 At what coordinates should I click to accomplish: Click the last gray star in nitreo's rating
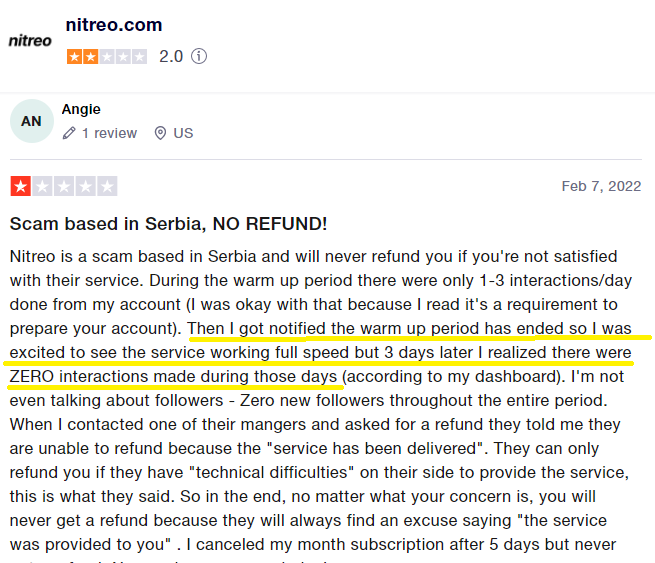coord(139,56)
